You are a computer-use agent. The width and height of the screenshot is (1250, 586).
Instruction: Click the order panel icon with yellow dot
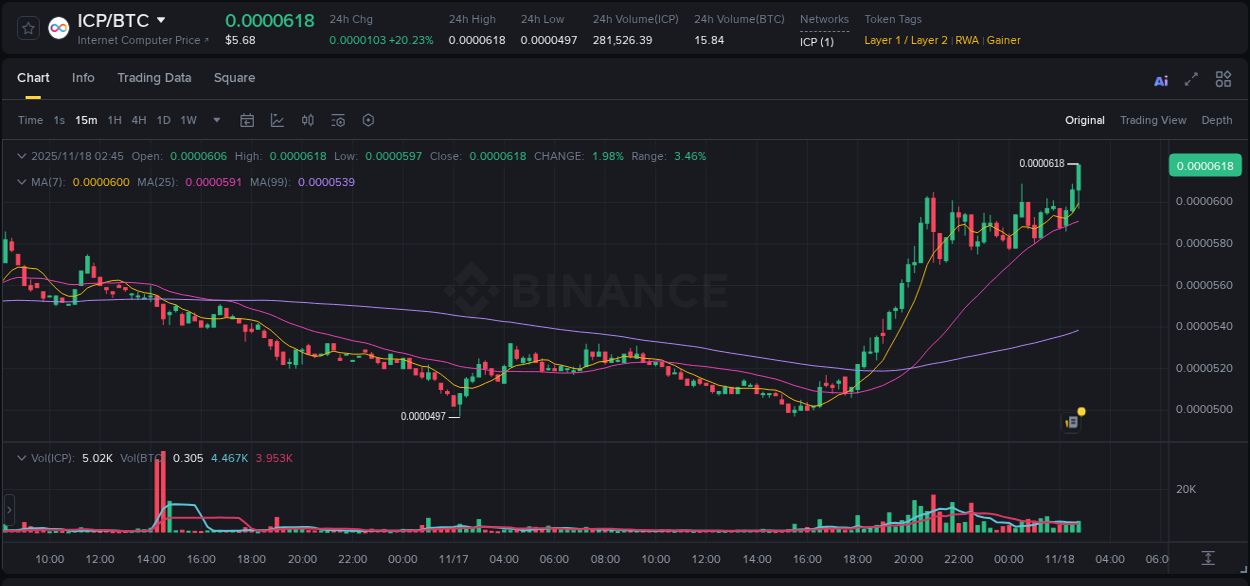(x=1071, y=421)
